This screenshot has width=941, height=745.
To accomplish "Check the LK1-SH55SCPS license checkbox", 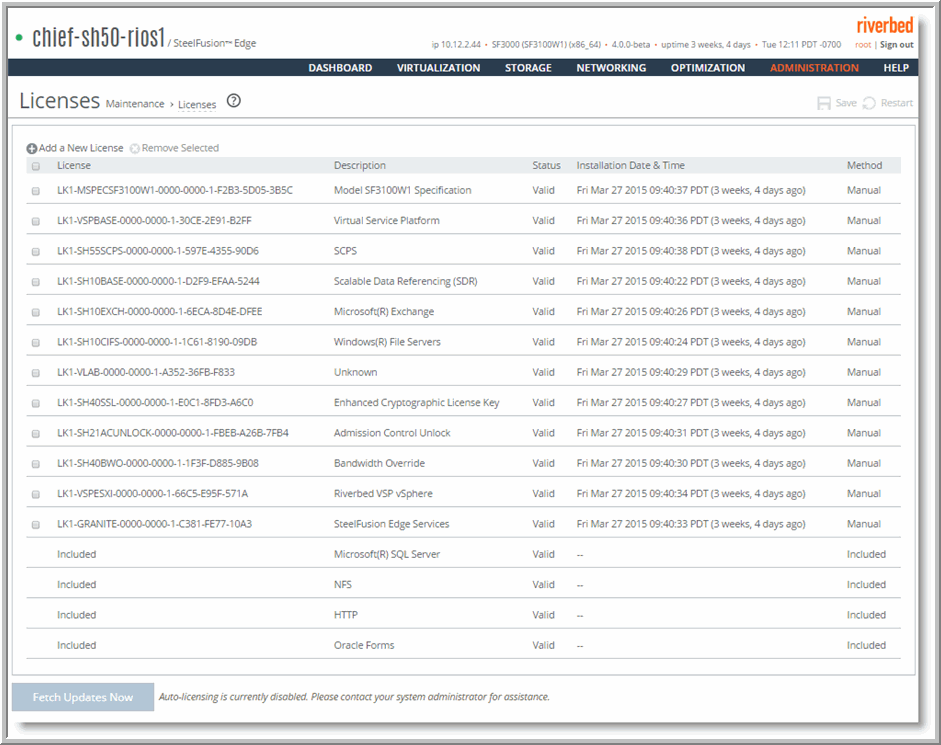I will (x=36, y=252).
